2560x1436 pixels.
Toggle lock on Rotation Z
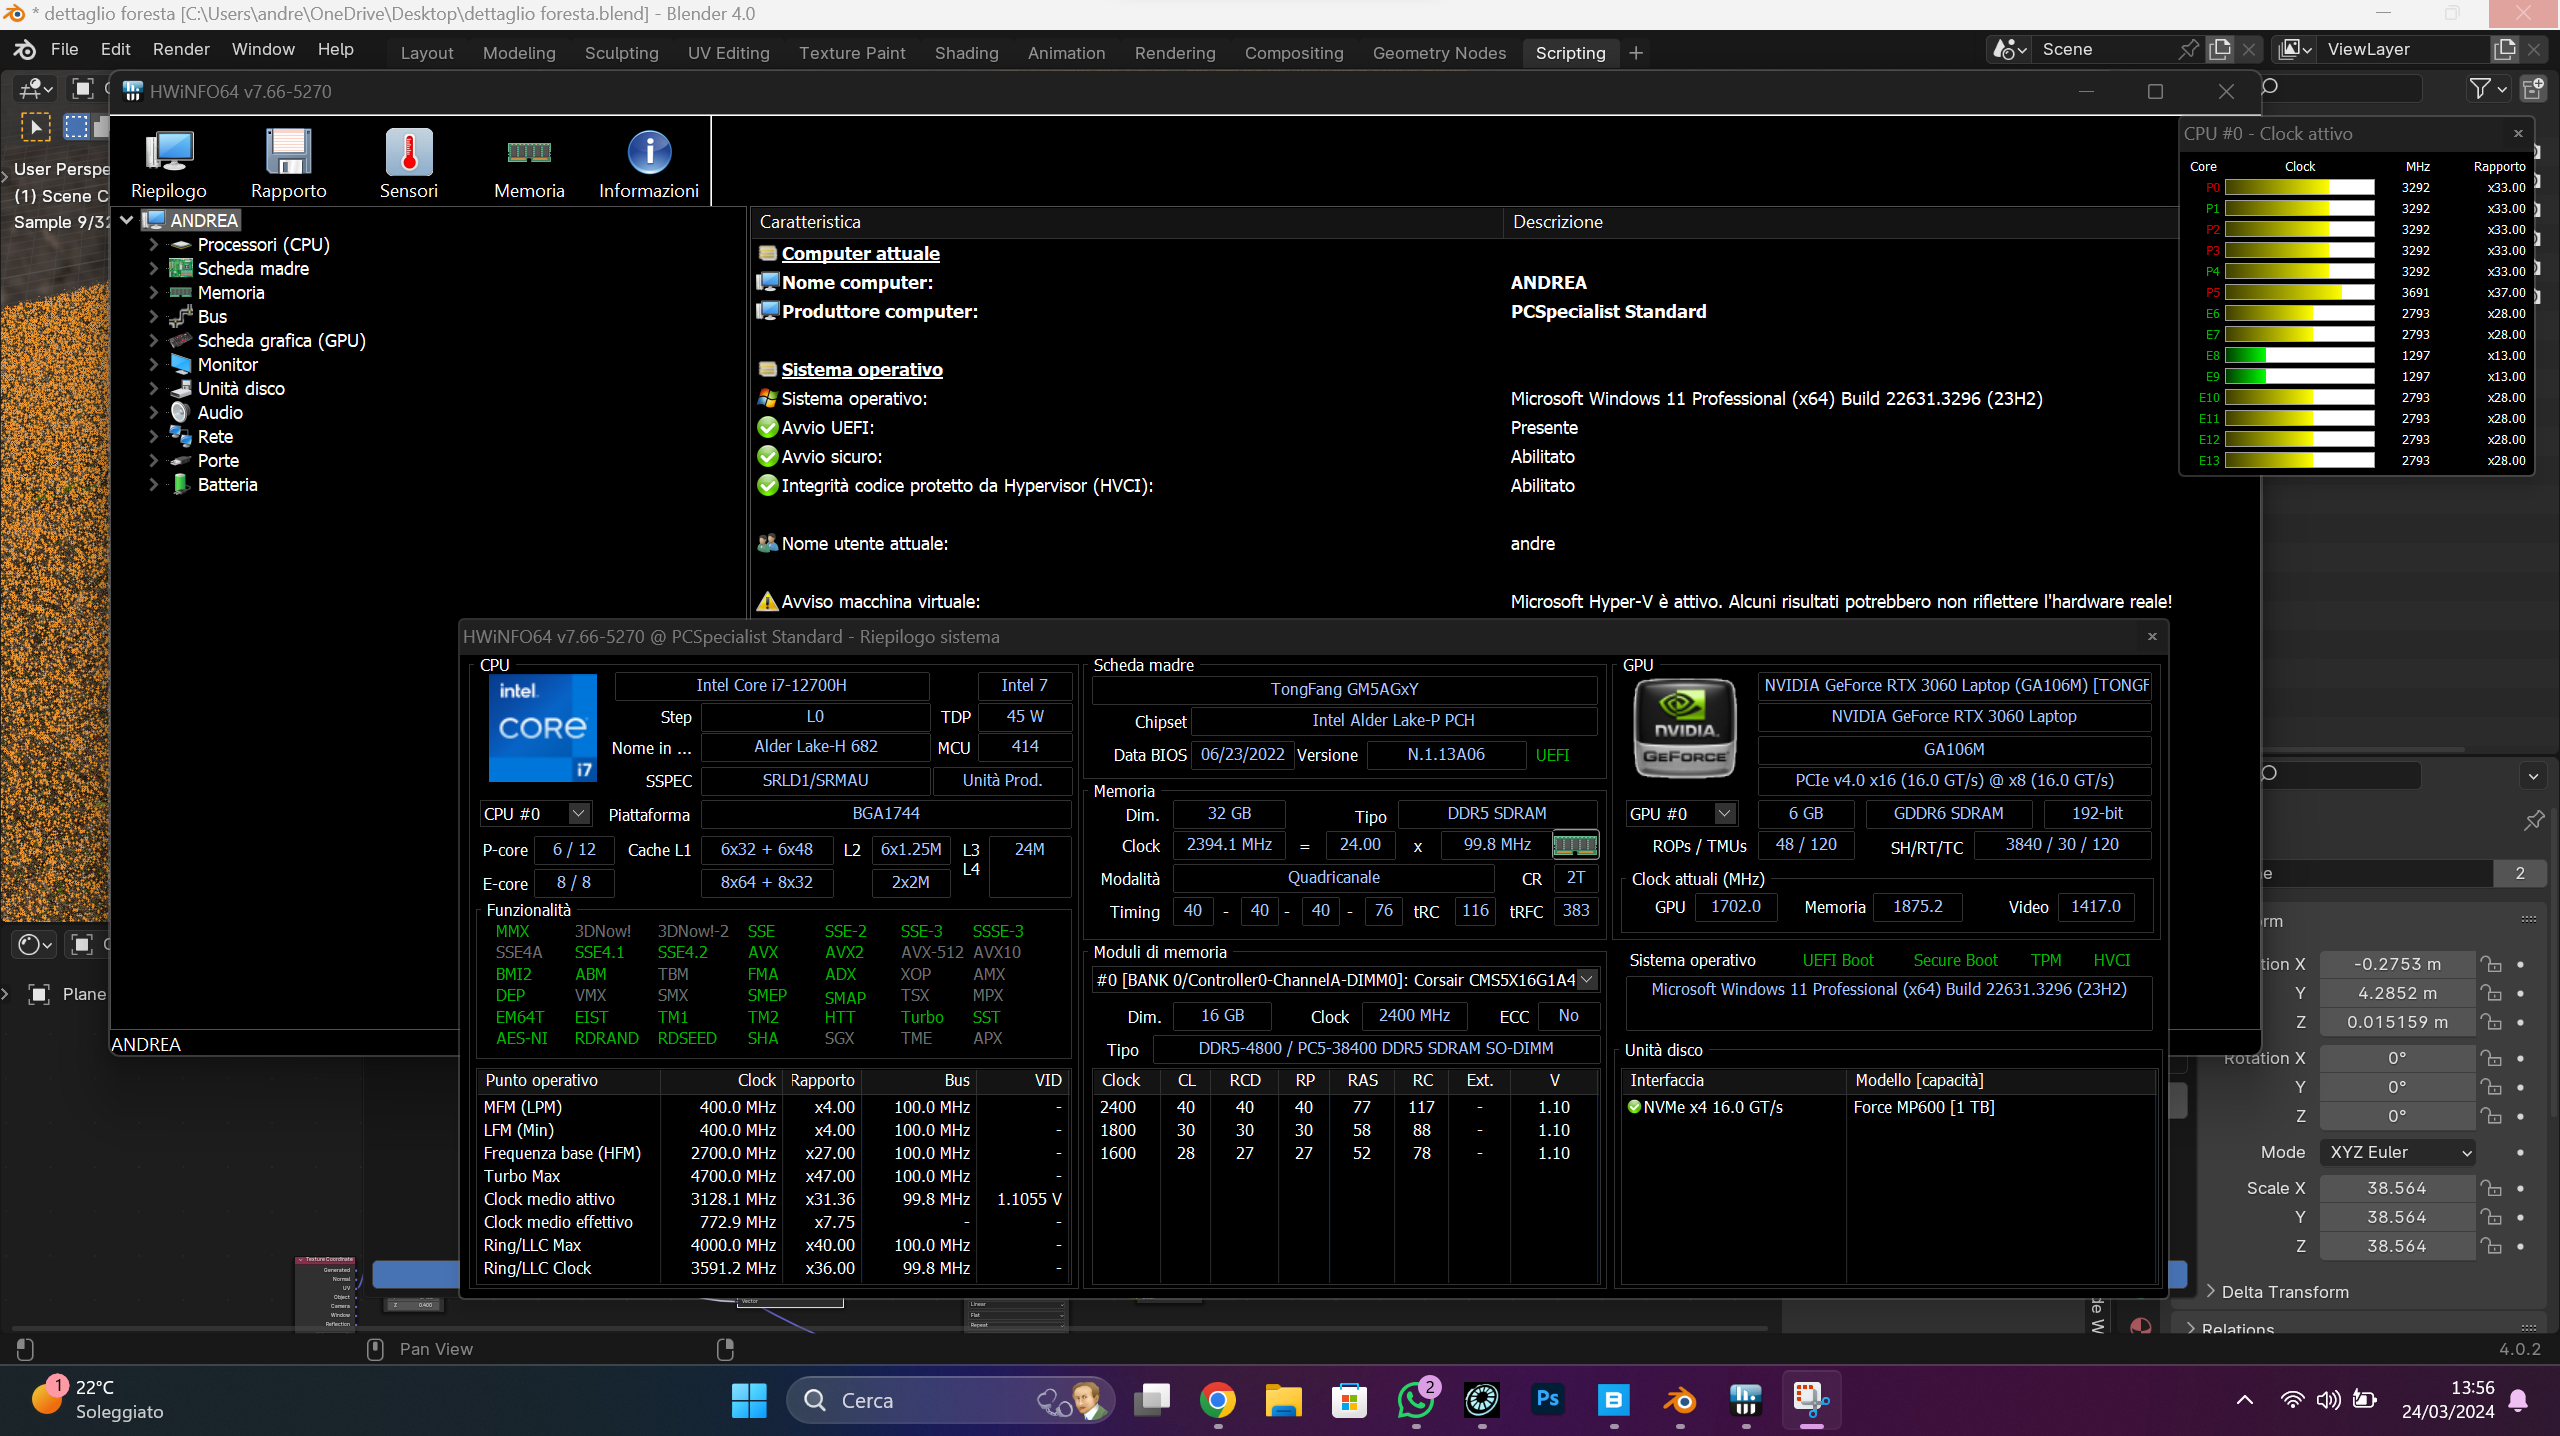[x=2491, y=1116]
